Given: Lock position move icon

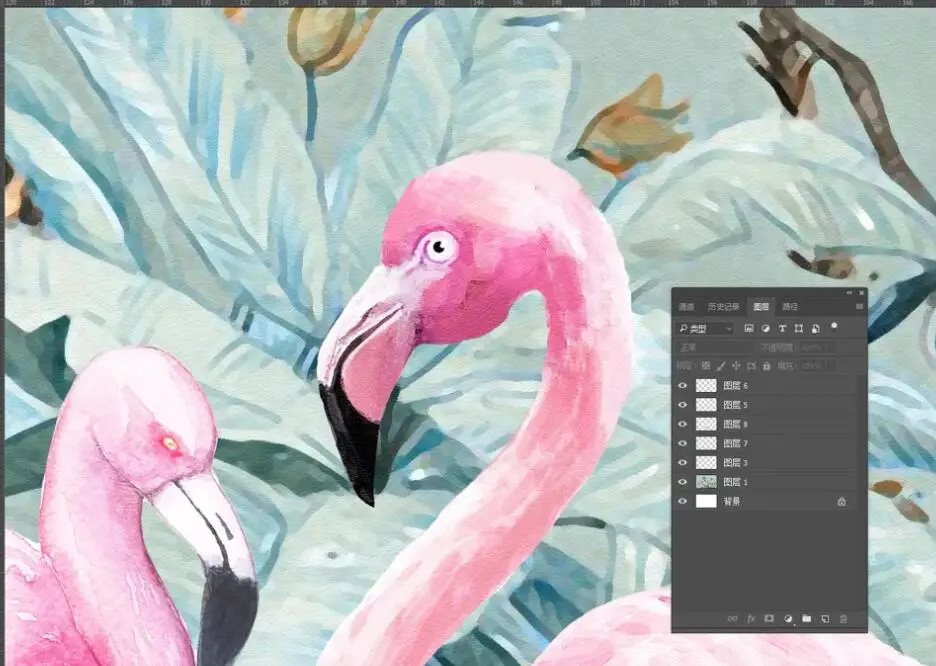Looking at the screenshot, I should [x=736, y=366].
